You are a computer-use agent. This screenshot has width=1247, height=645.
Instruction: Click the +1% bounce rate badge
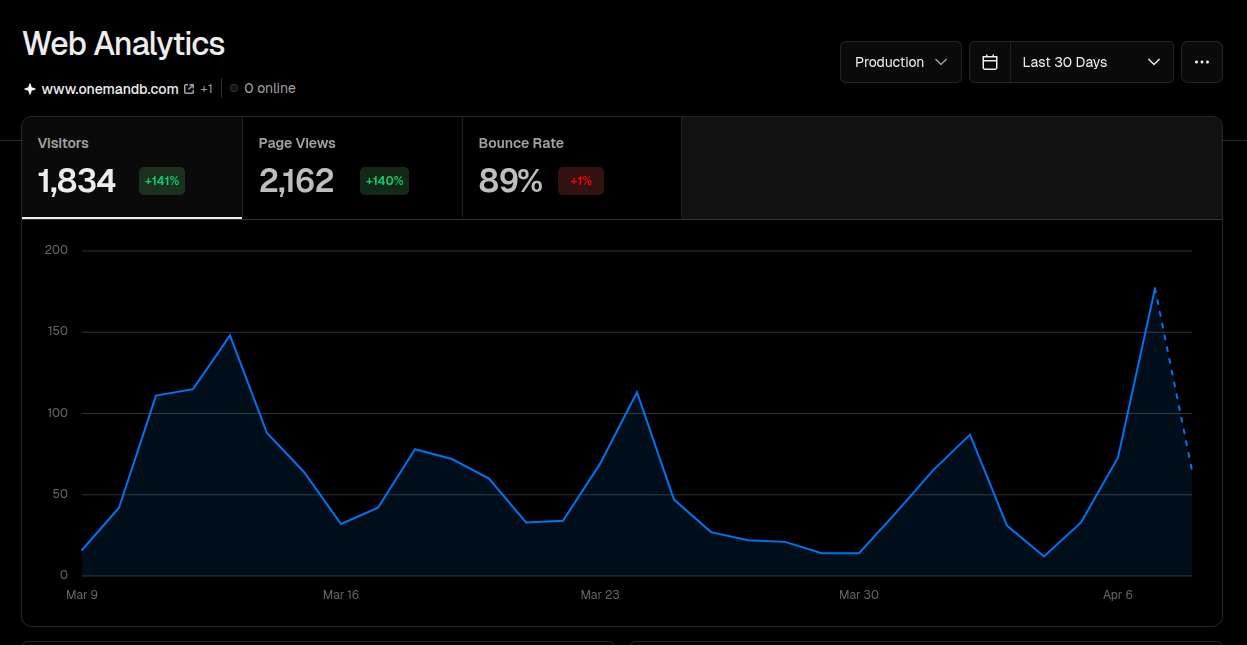[x=581, y=181]
